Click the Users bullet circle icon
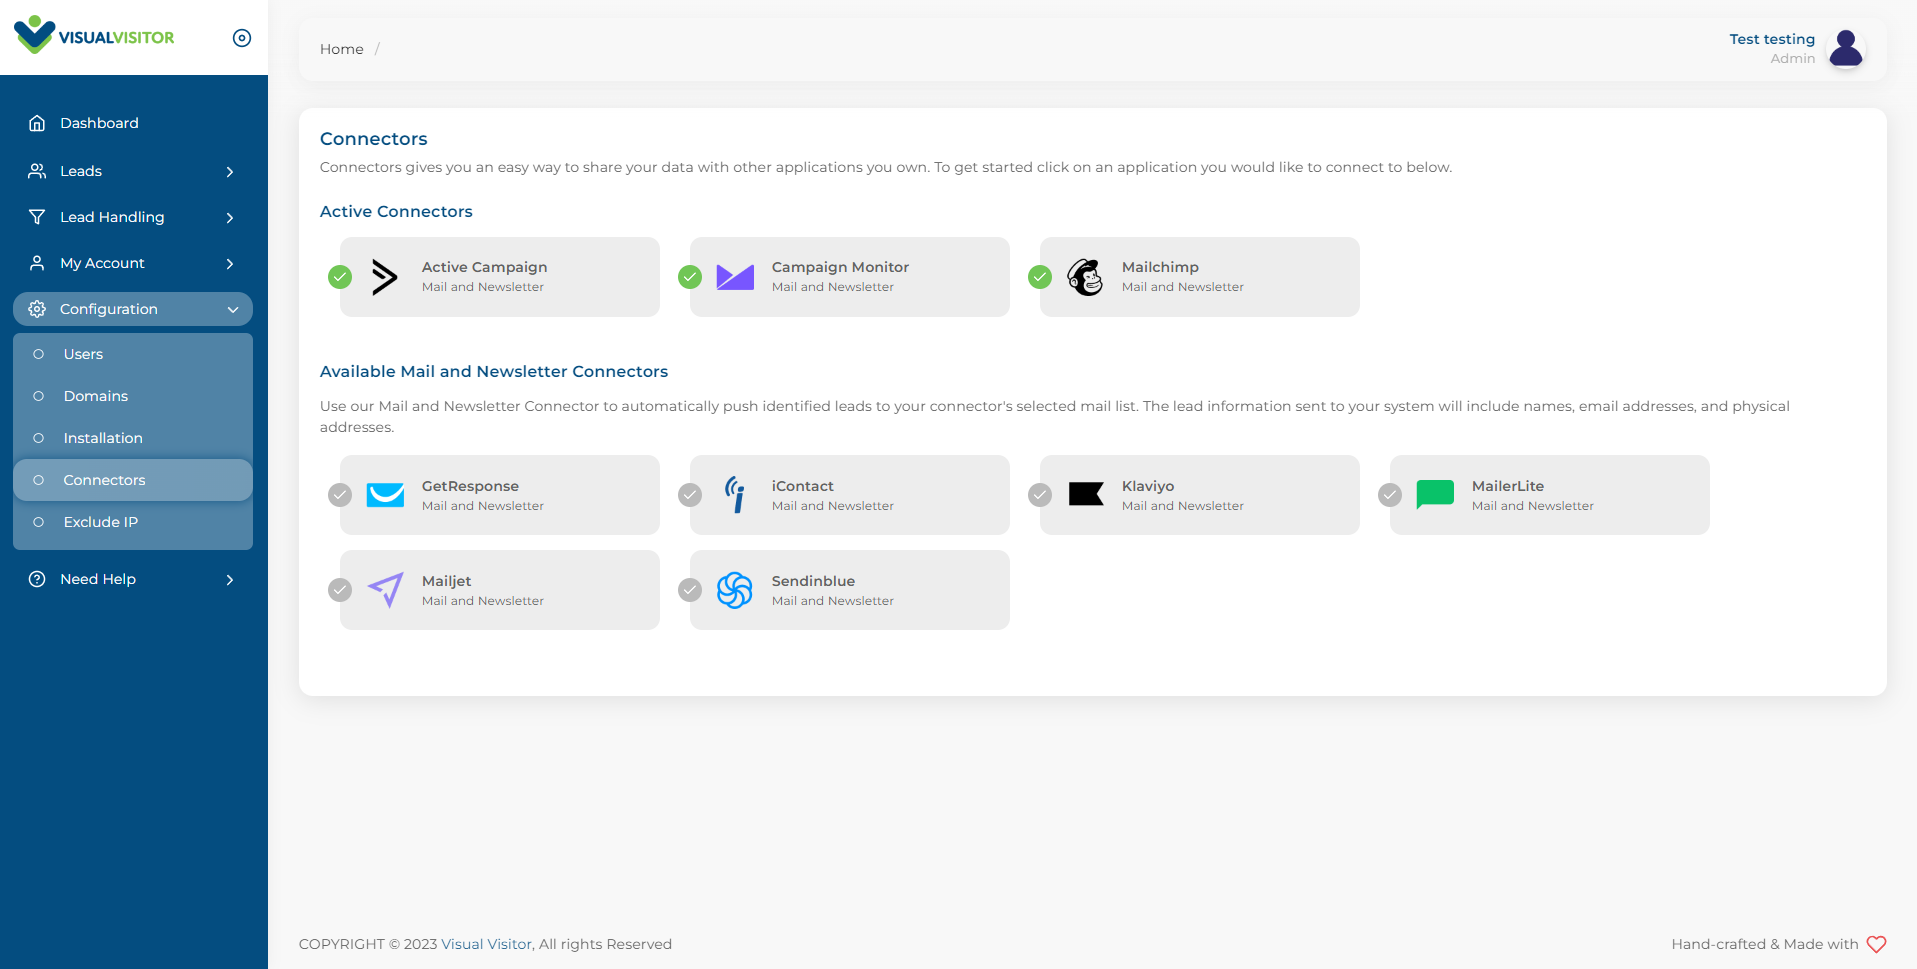 (39, 354)
